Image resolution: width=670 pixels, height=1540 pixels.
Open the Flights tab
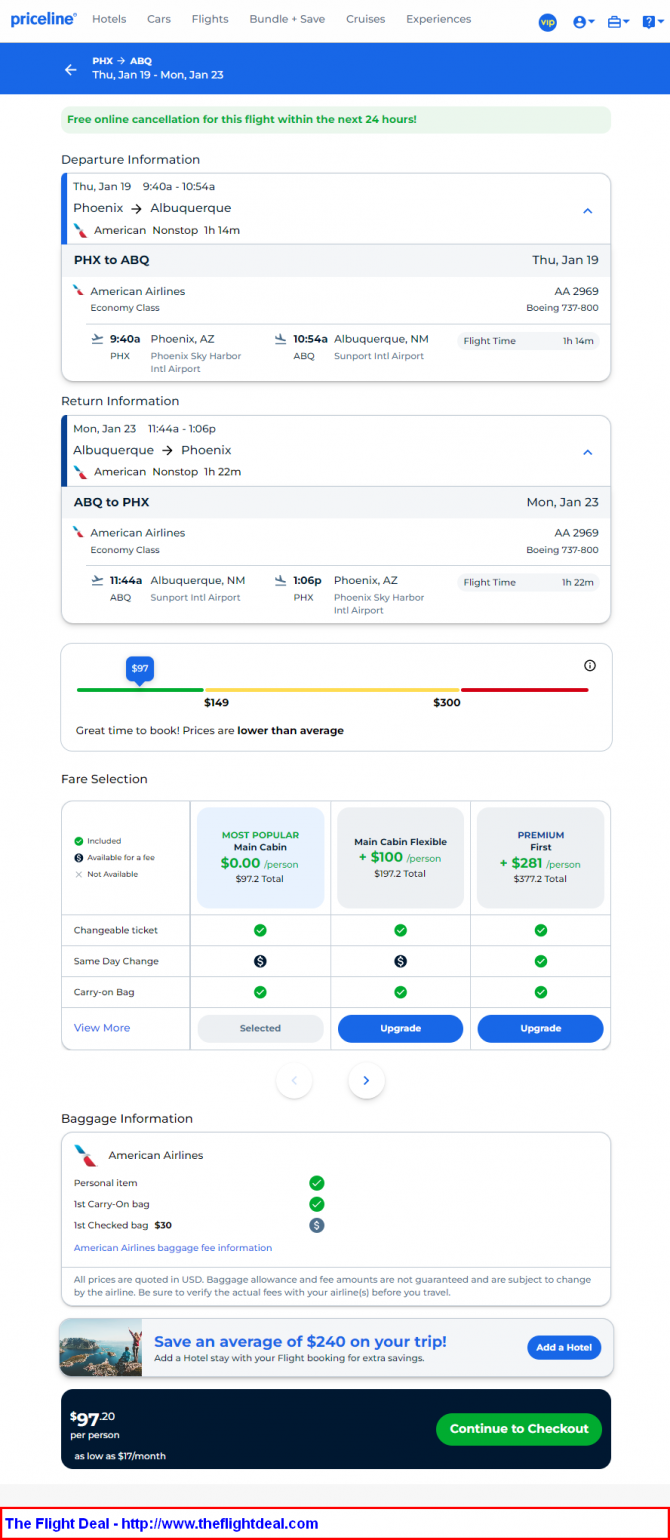[x=210, y=19]
